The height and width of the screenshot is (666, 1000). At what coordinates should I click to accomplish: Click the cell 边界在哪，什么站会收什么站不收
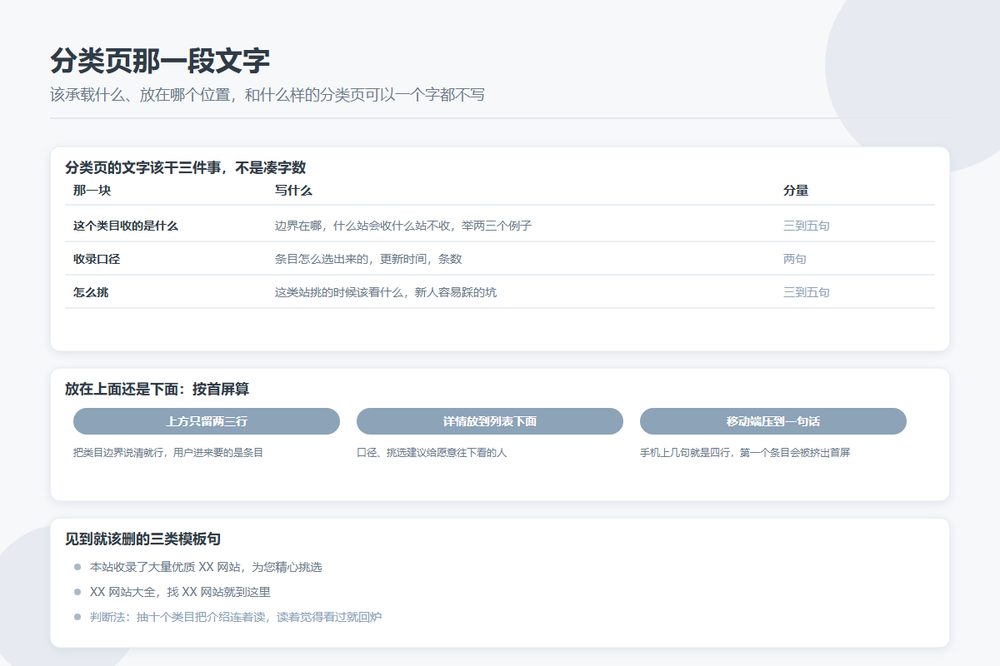pos(403,226)
